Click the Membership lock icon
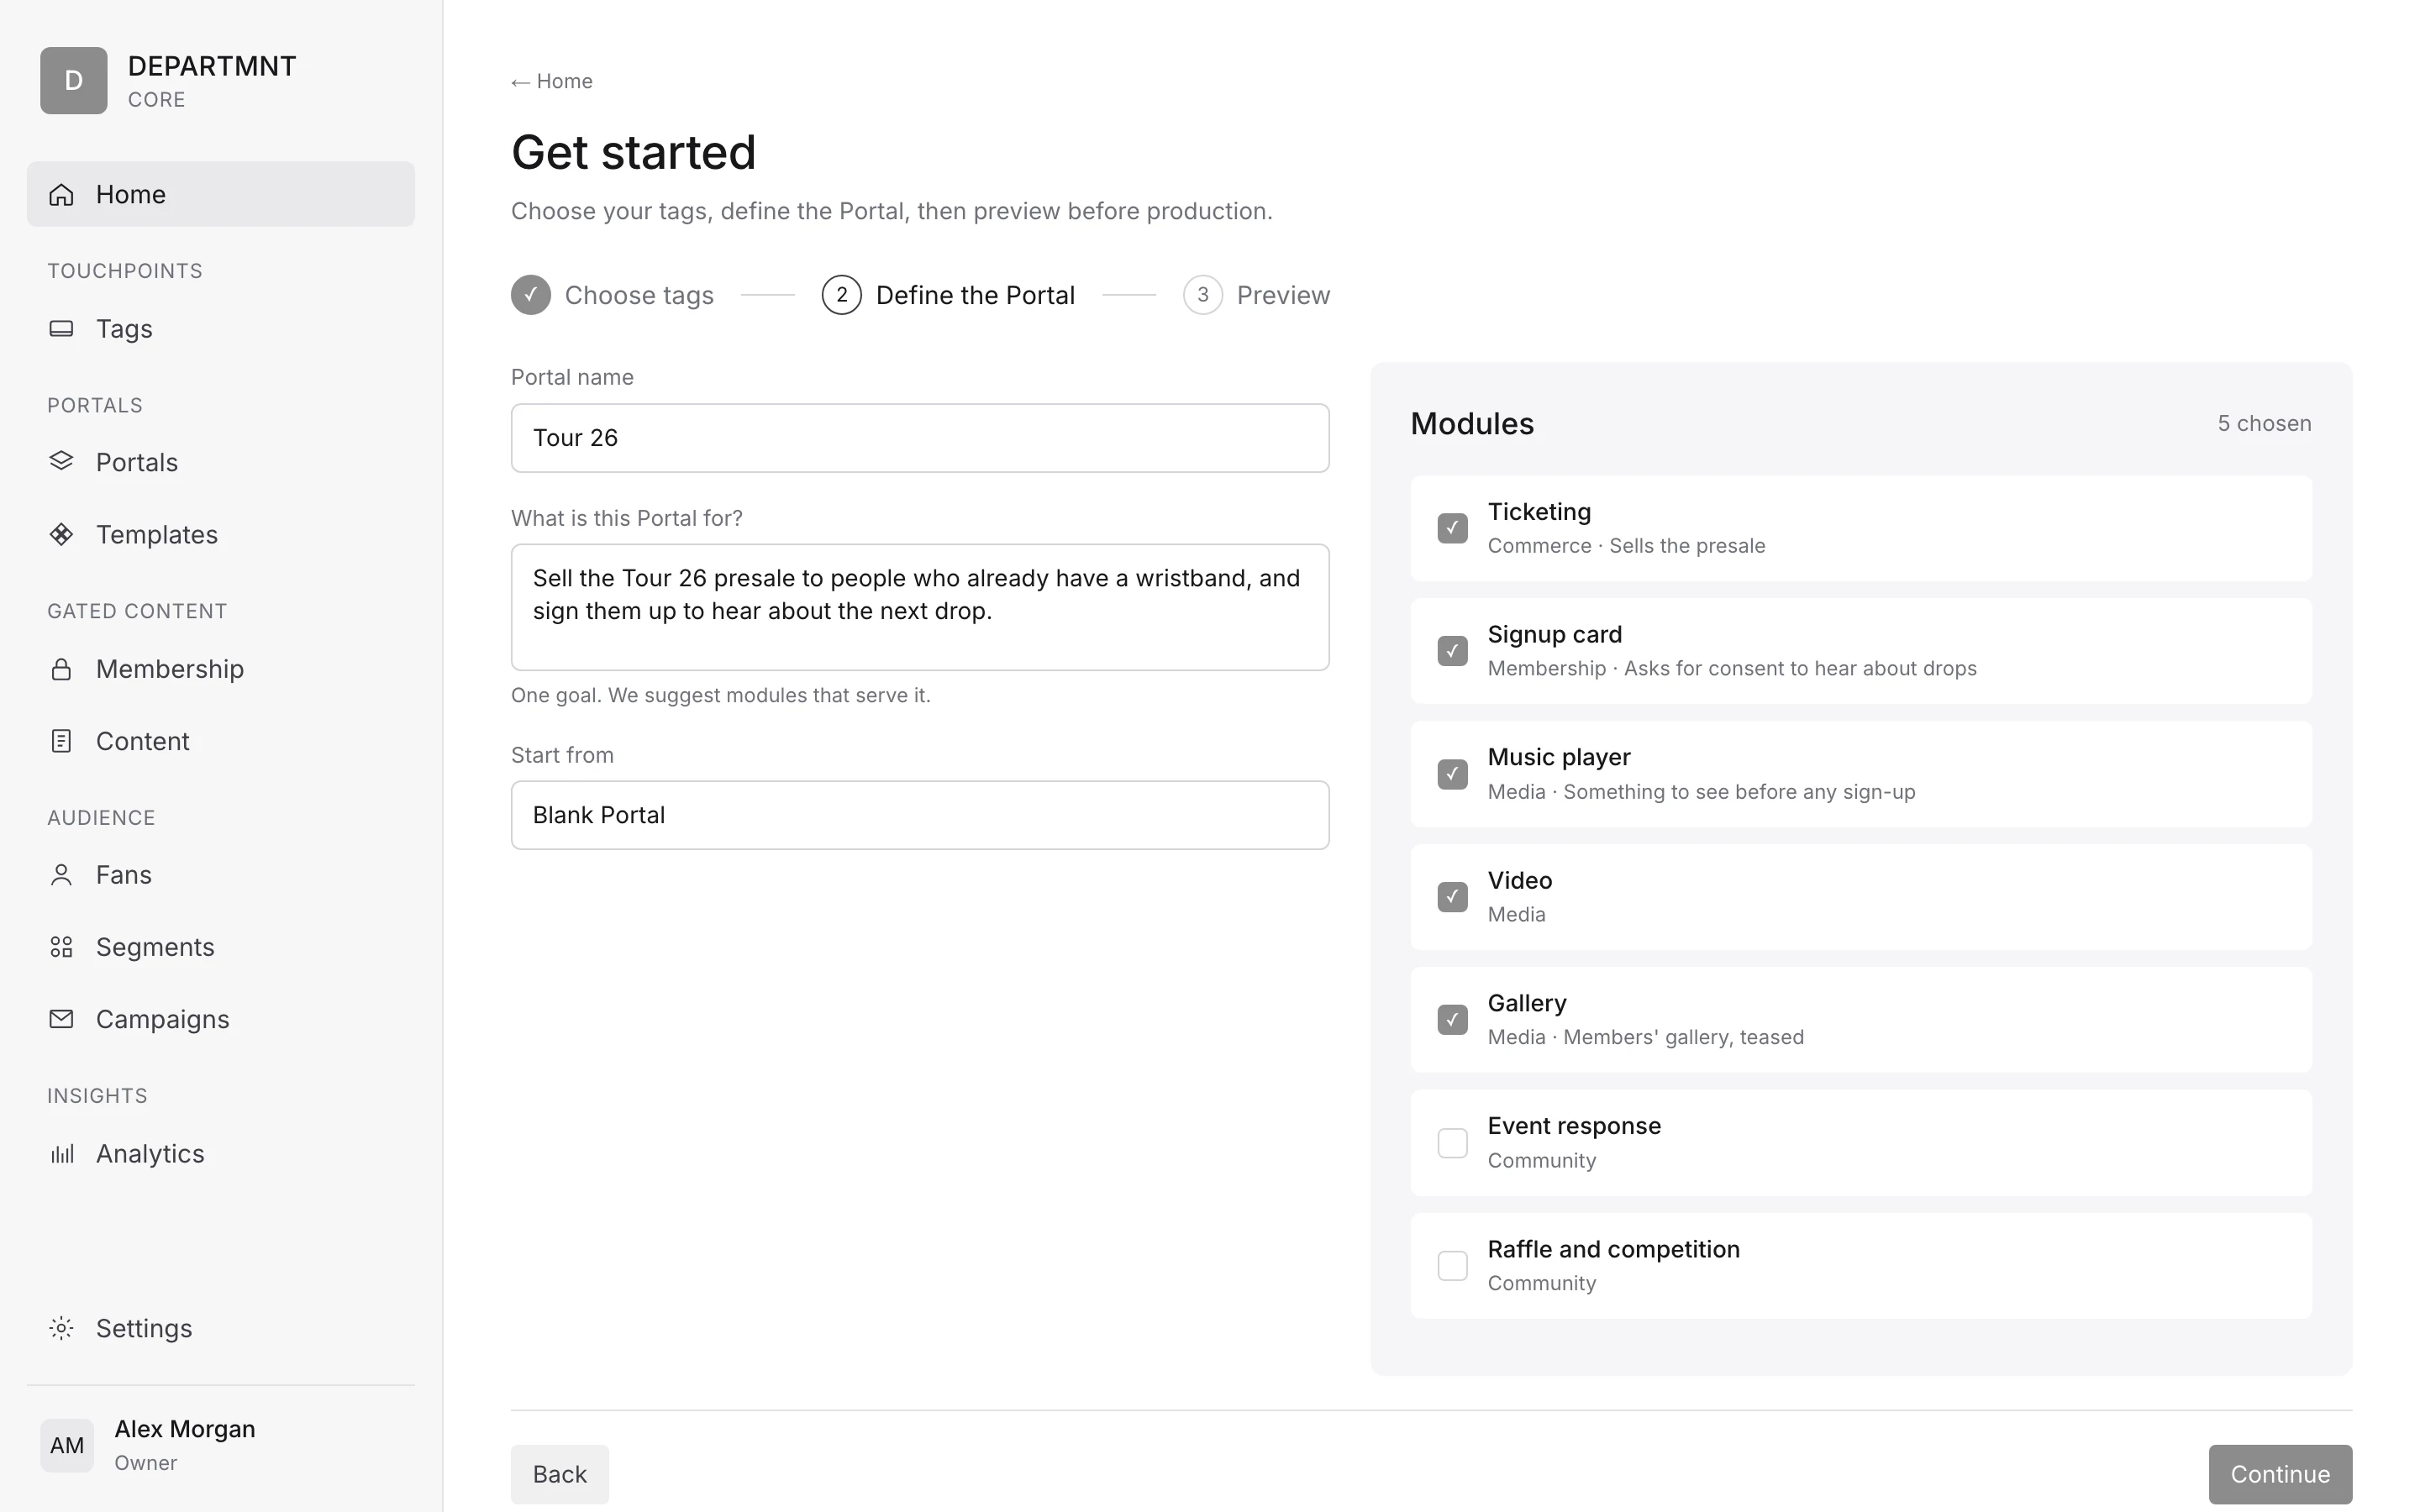Image resolution: width=2420 pixels, height=1512 pixels. (x=61, y=669)
